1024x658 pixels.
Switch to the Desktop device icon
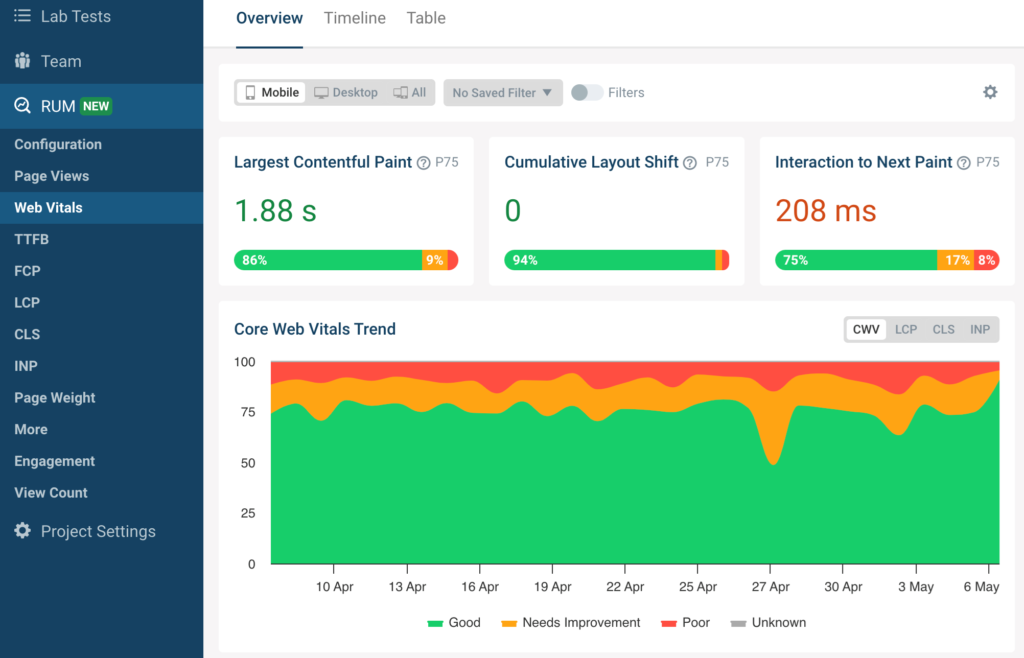[x=322, y=92]
